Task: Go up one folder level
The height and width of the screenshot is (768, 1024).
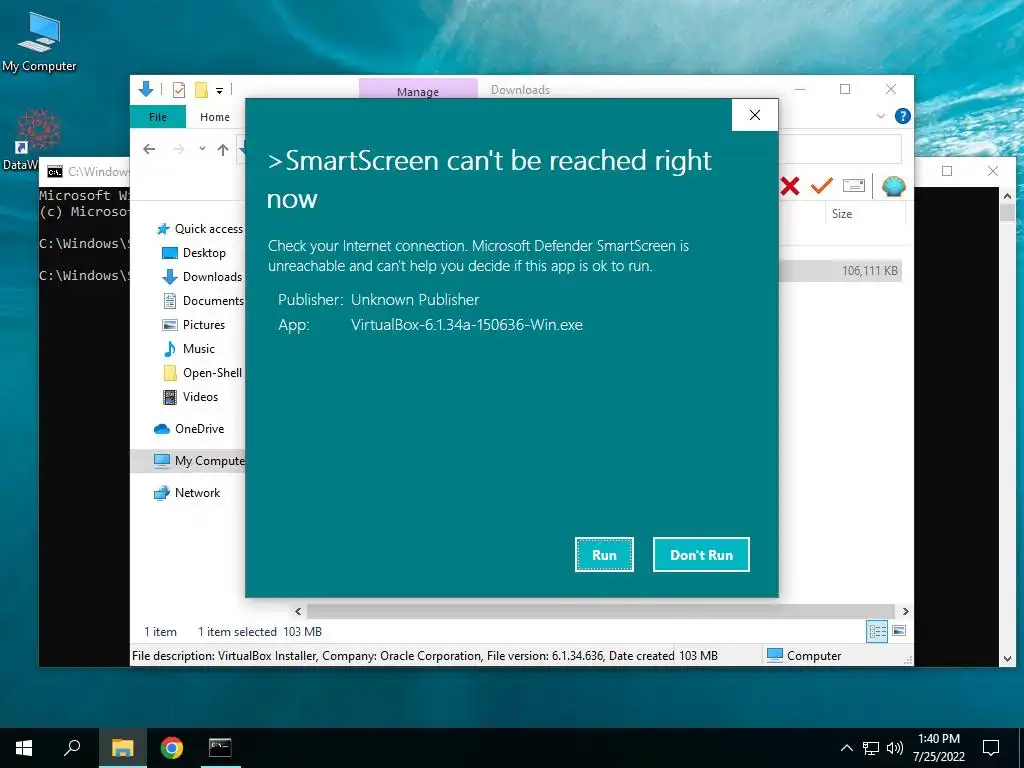Action: [x=223, y=150]
